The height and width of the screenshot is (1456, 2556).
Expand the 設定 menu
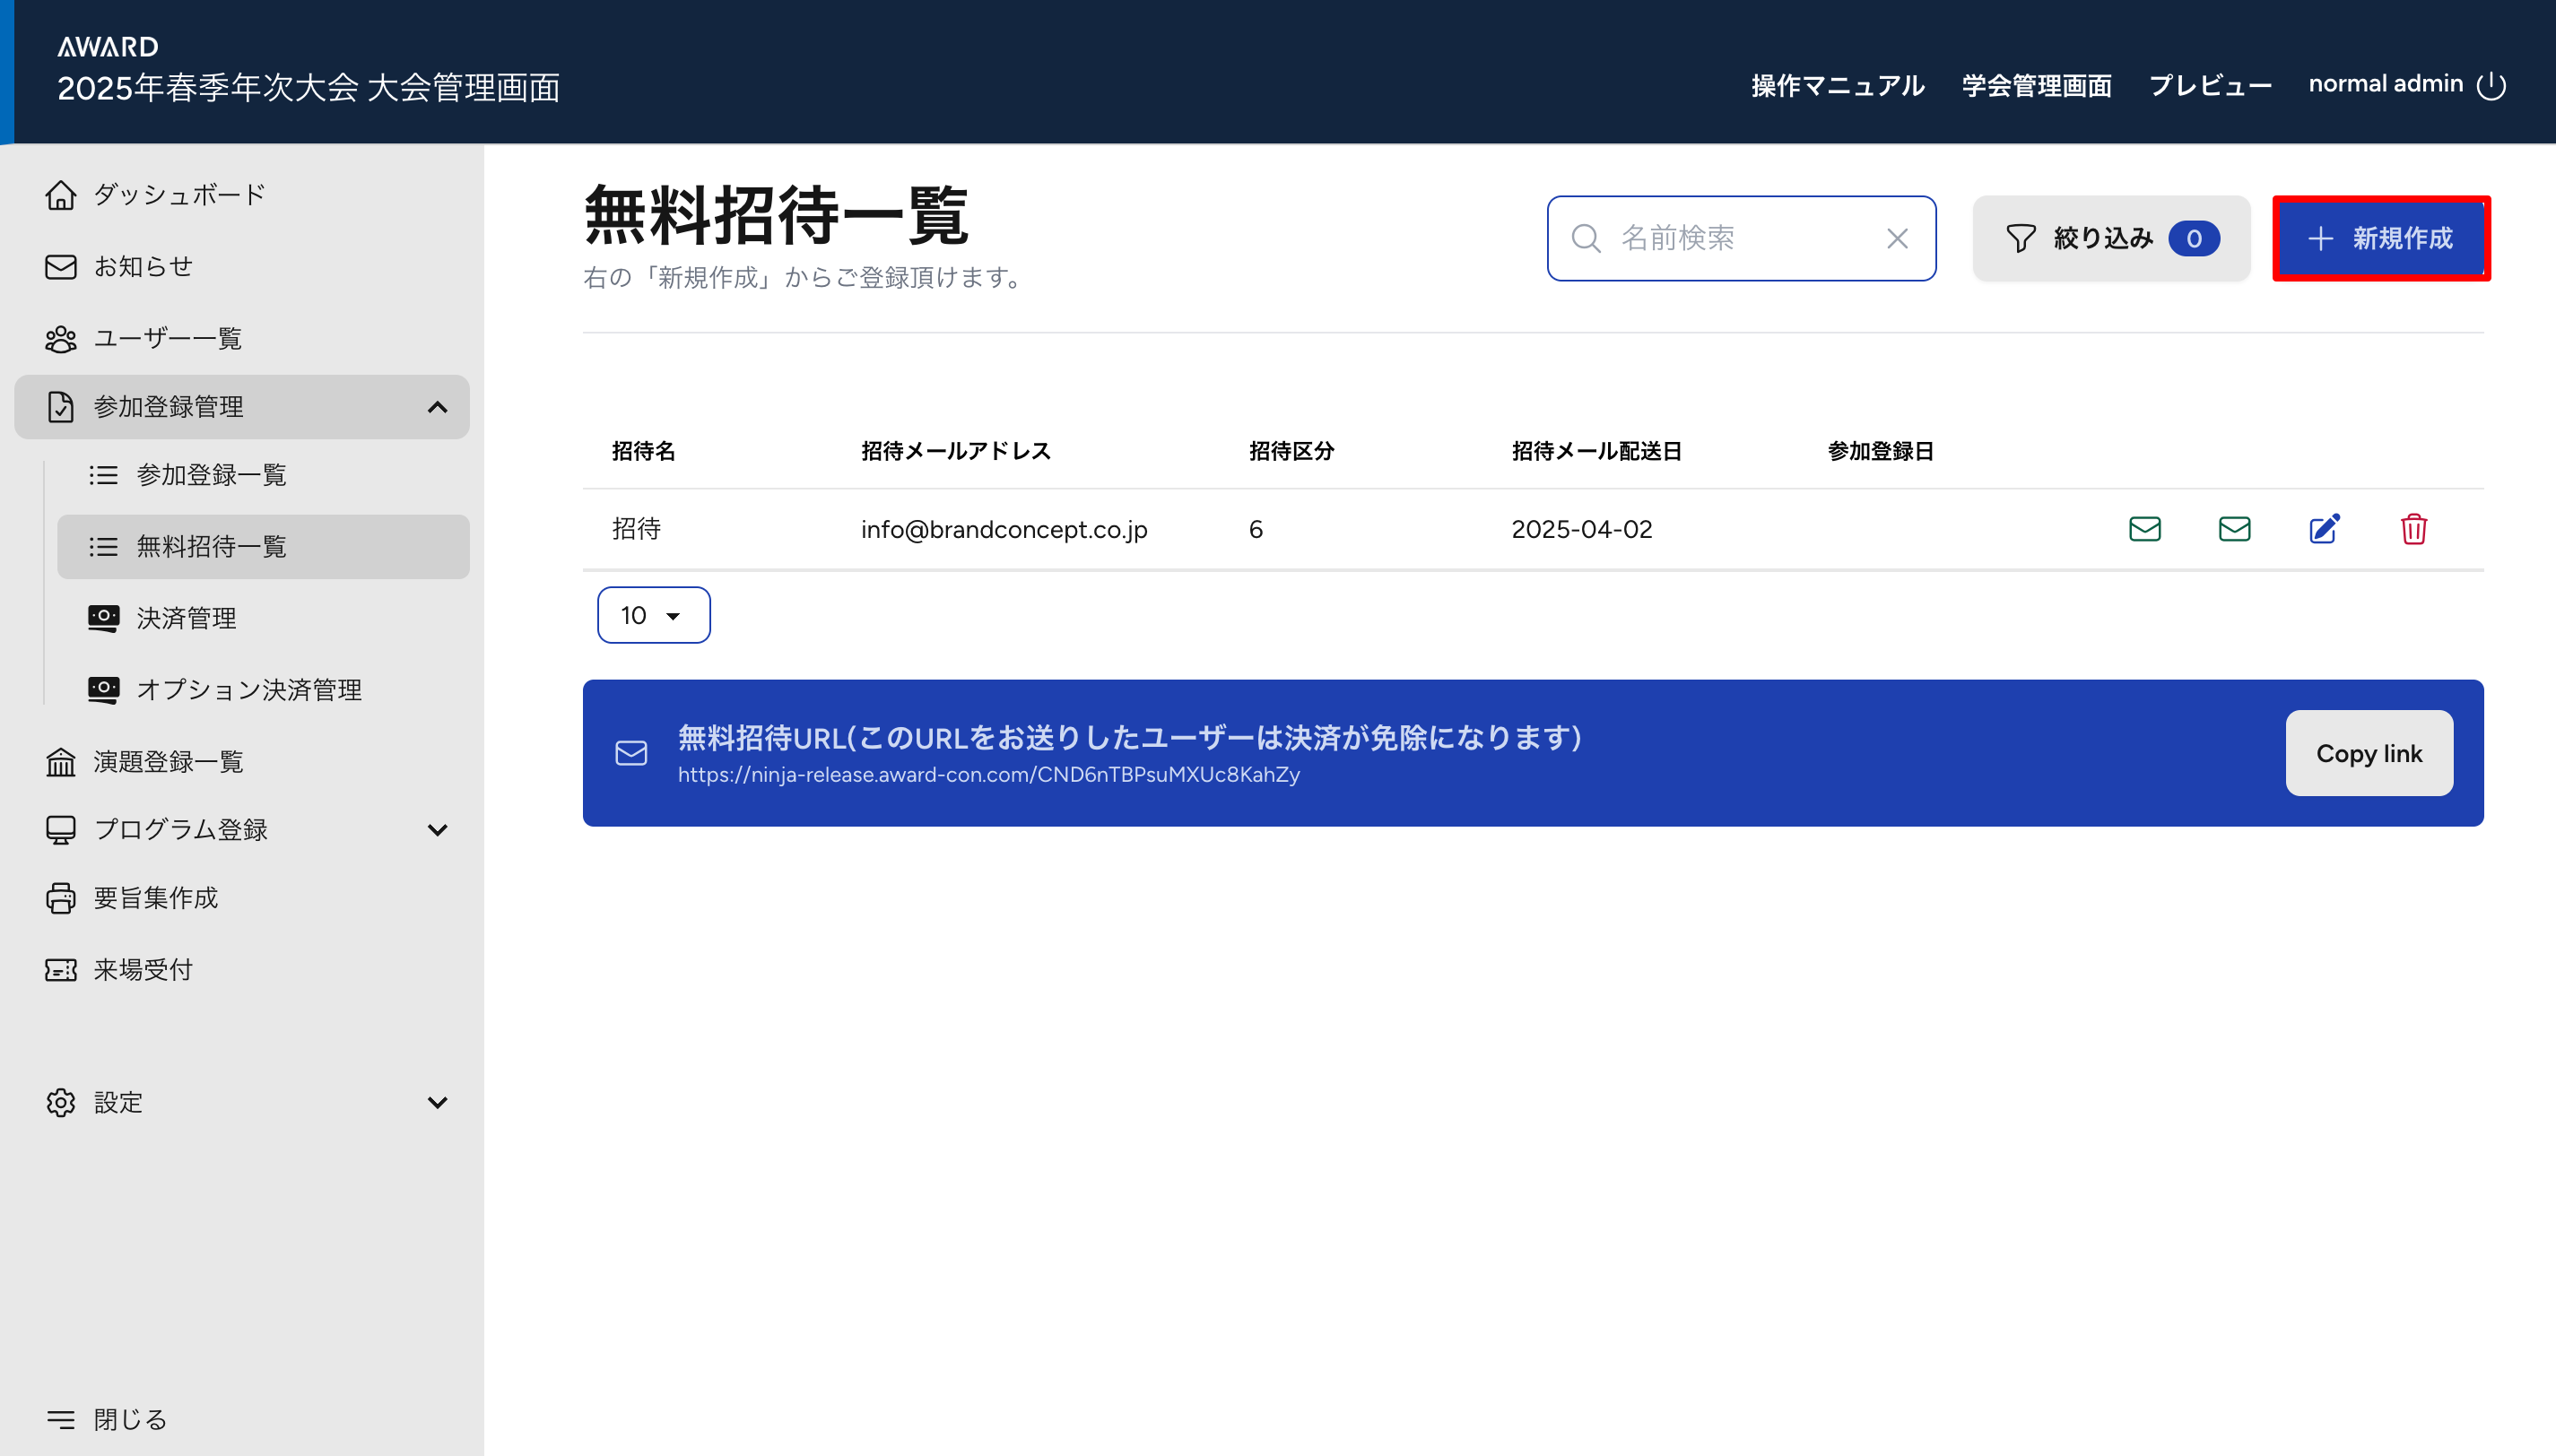tap(437, 1103)
